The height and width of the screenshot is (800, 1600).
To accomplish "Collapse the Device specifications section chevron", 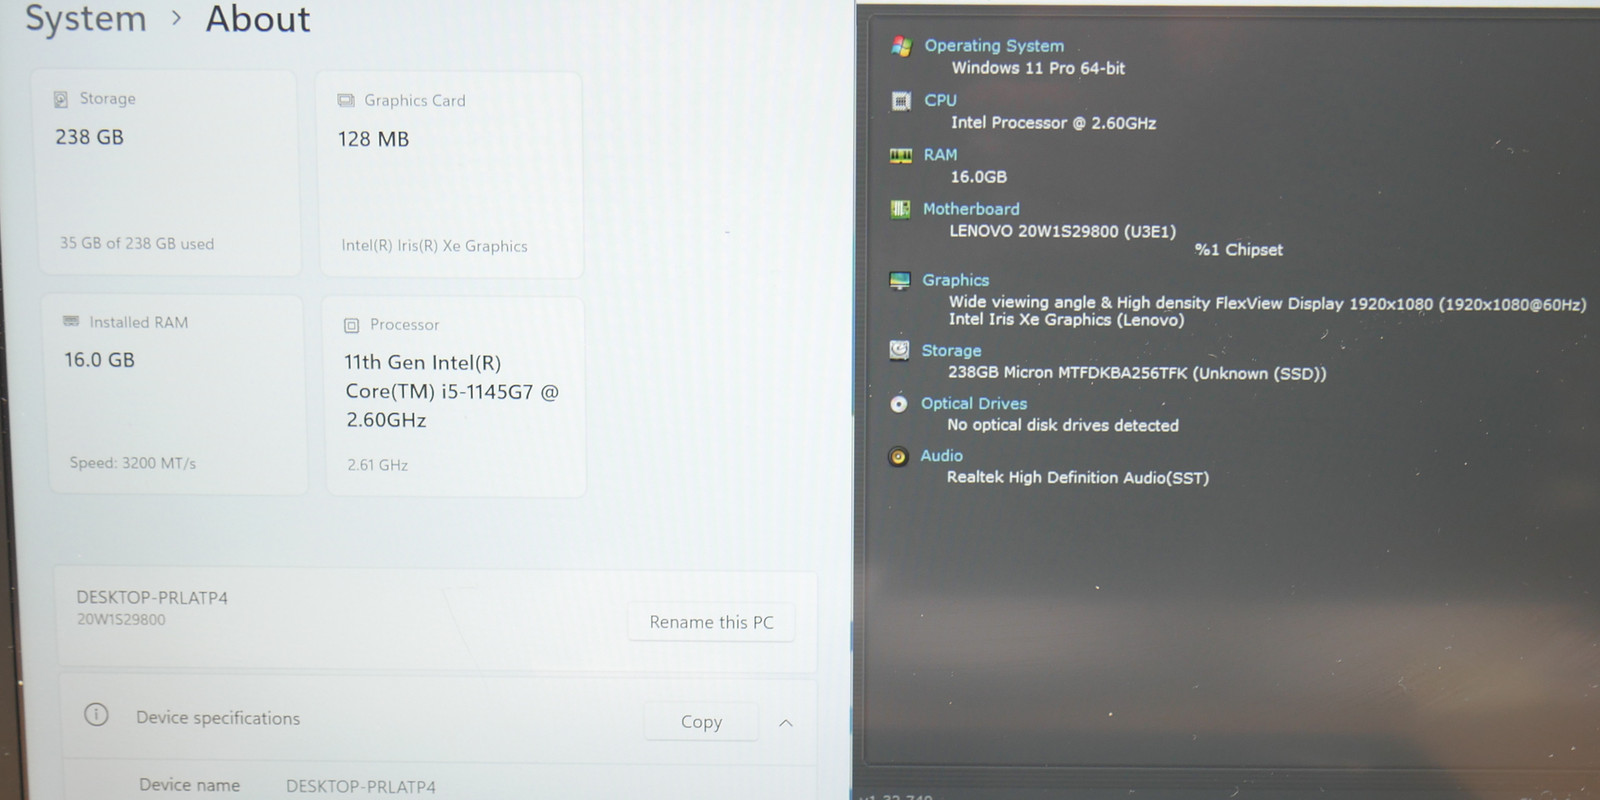I will 786,723.
